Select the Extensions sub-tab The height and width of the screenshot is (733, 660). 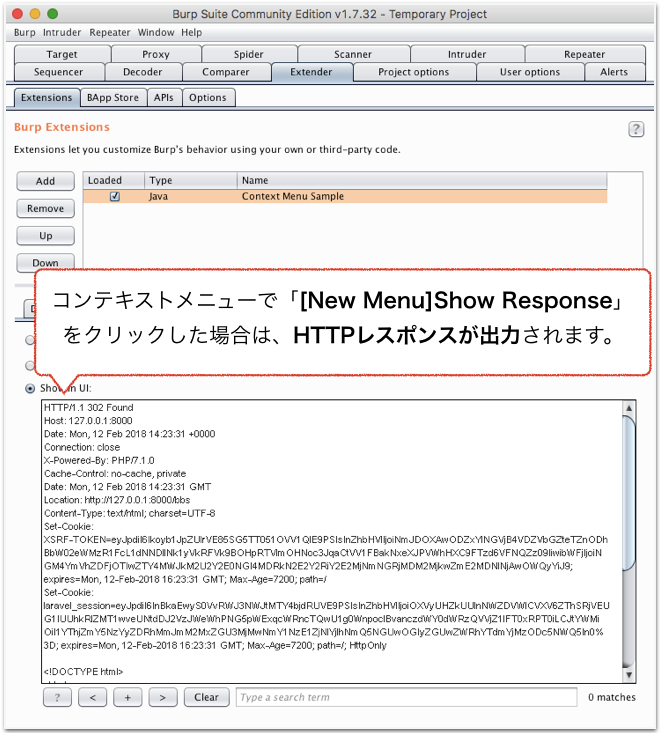tap(47, 98)
